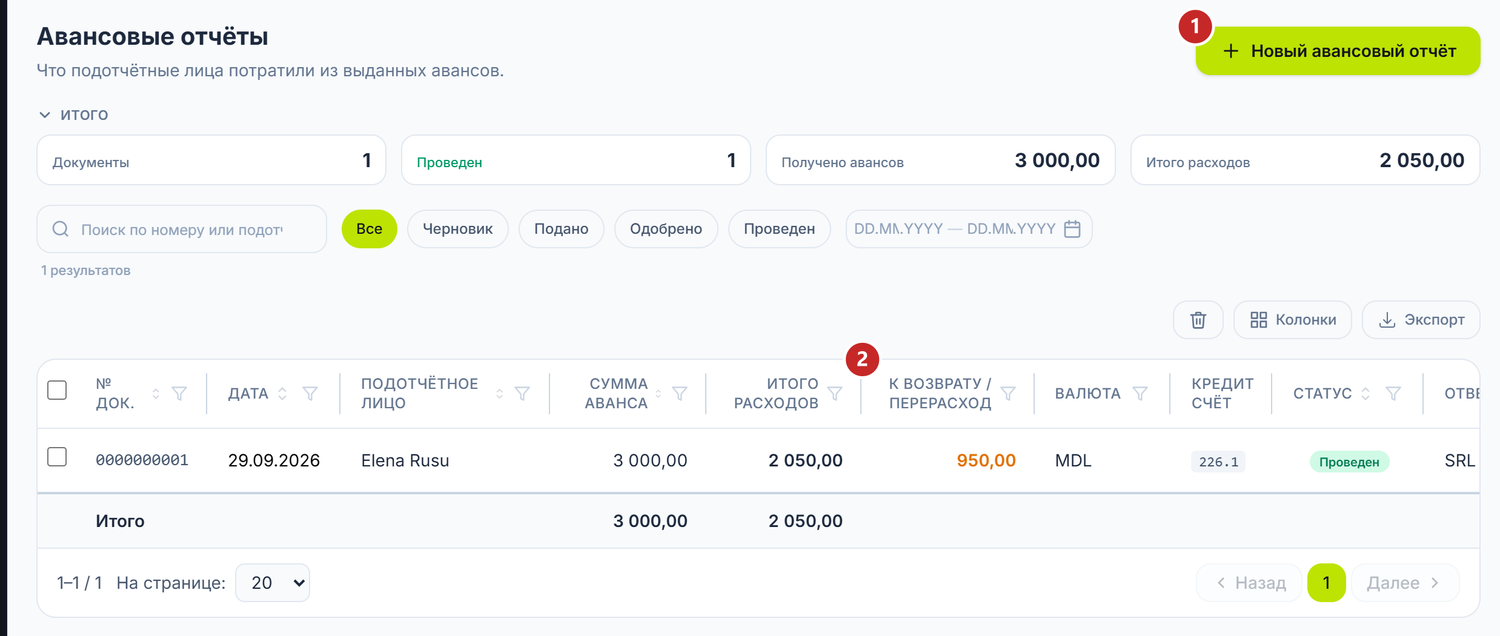
Task: Click the Итого расходов summary card
Action: click(x=1305, y=161)
